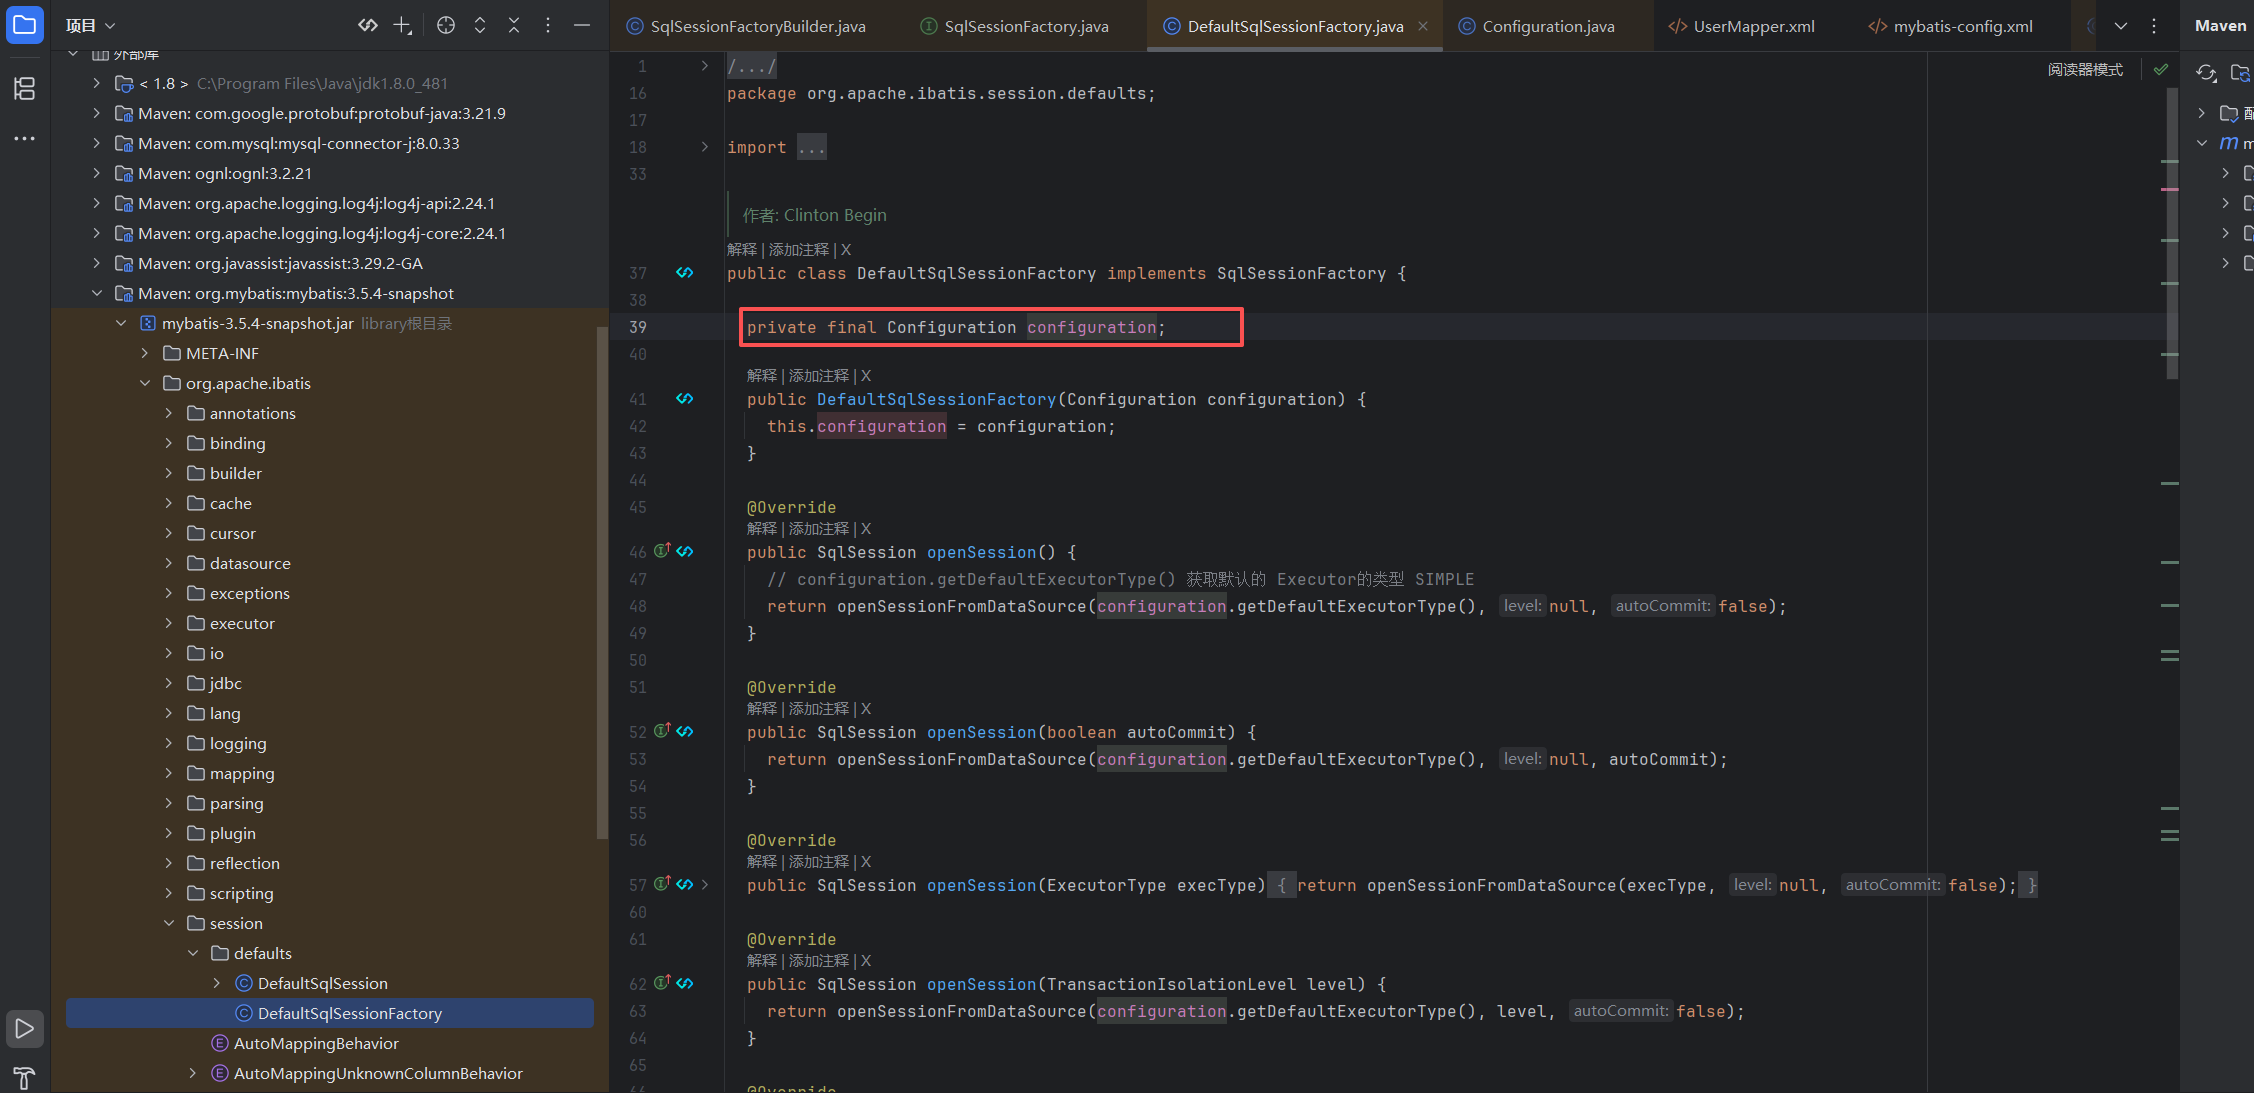Expand all tree nodes in project panel
Screen dimensions: 2254x1093
click(x=480, y=25)
